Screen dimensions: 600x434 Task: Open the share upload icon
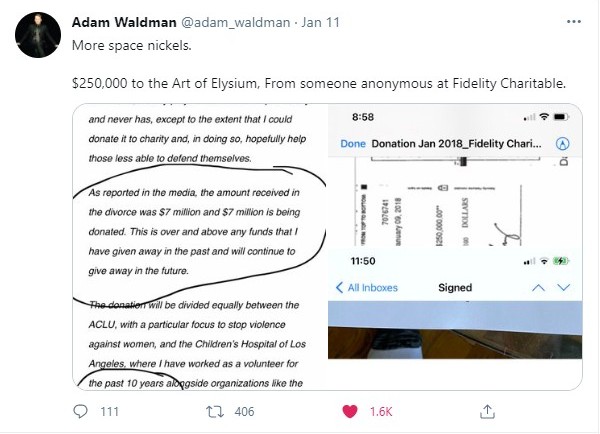point(487,411)
